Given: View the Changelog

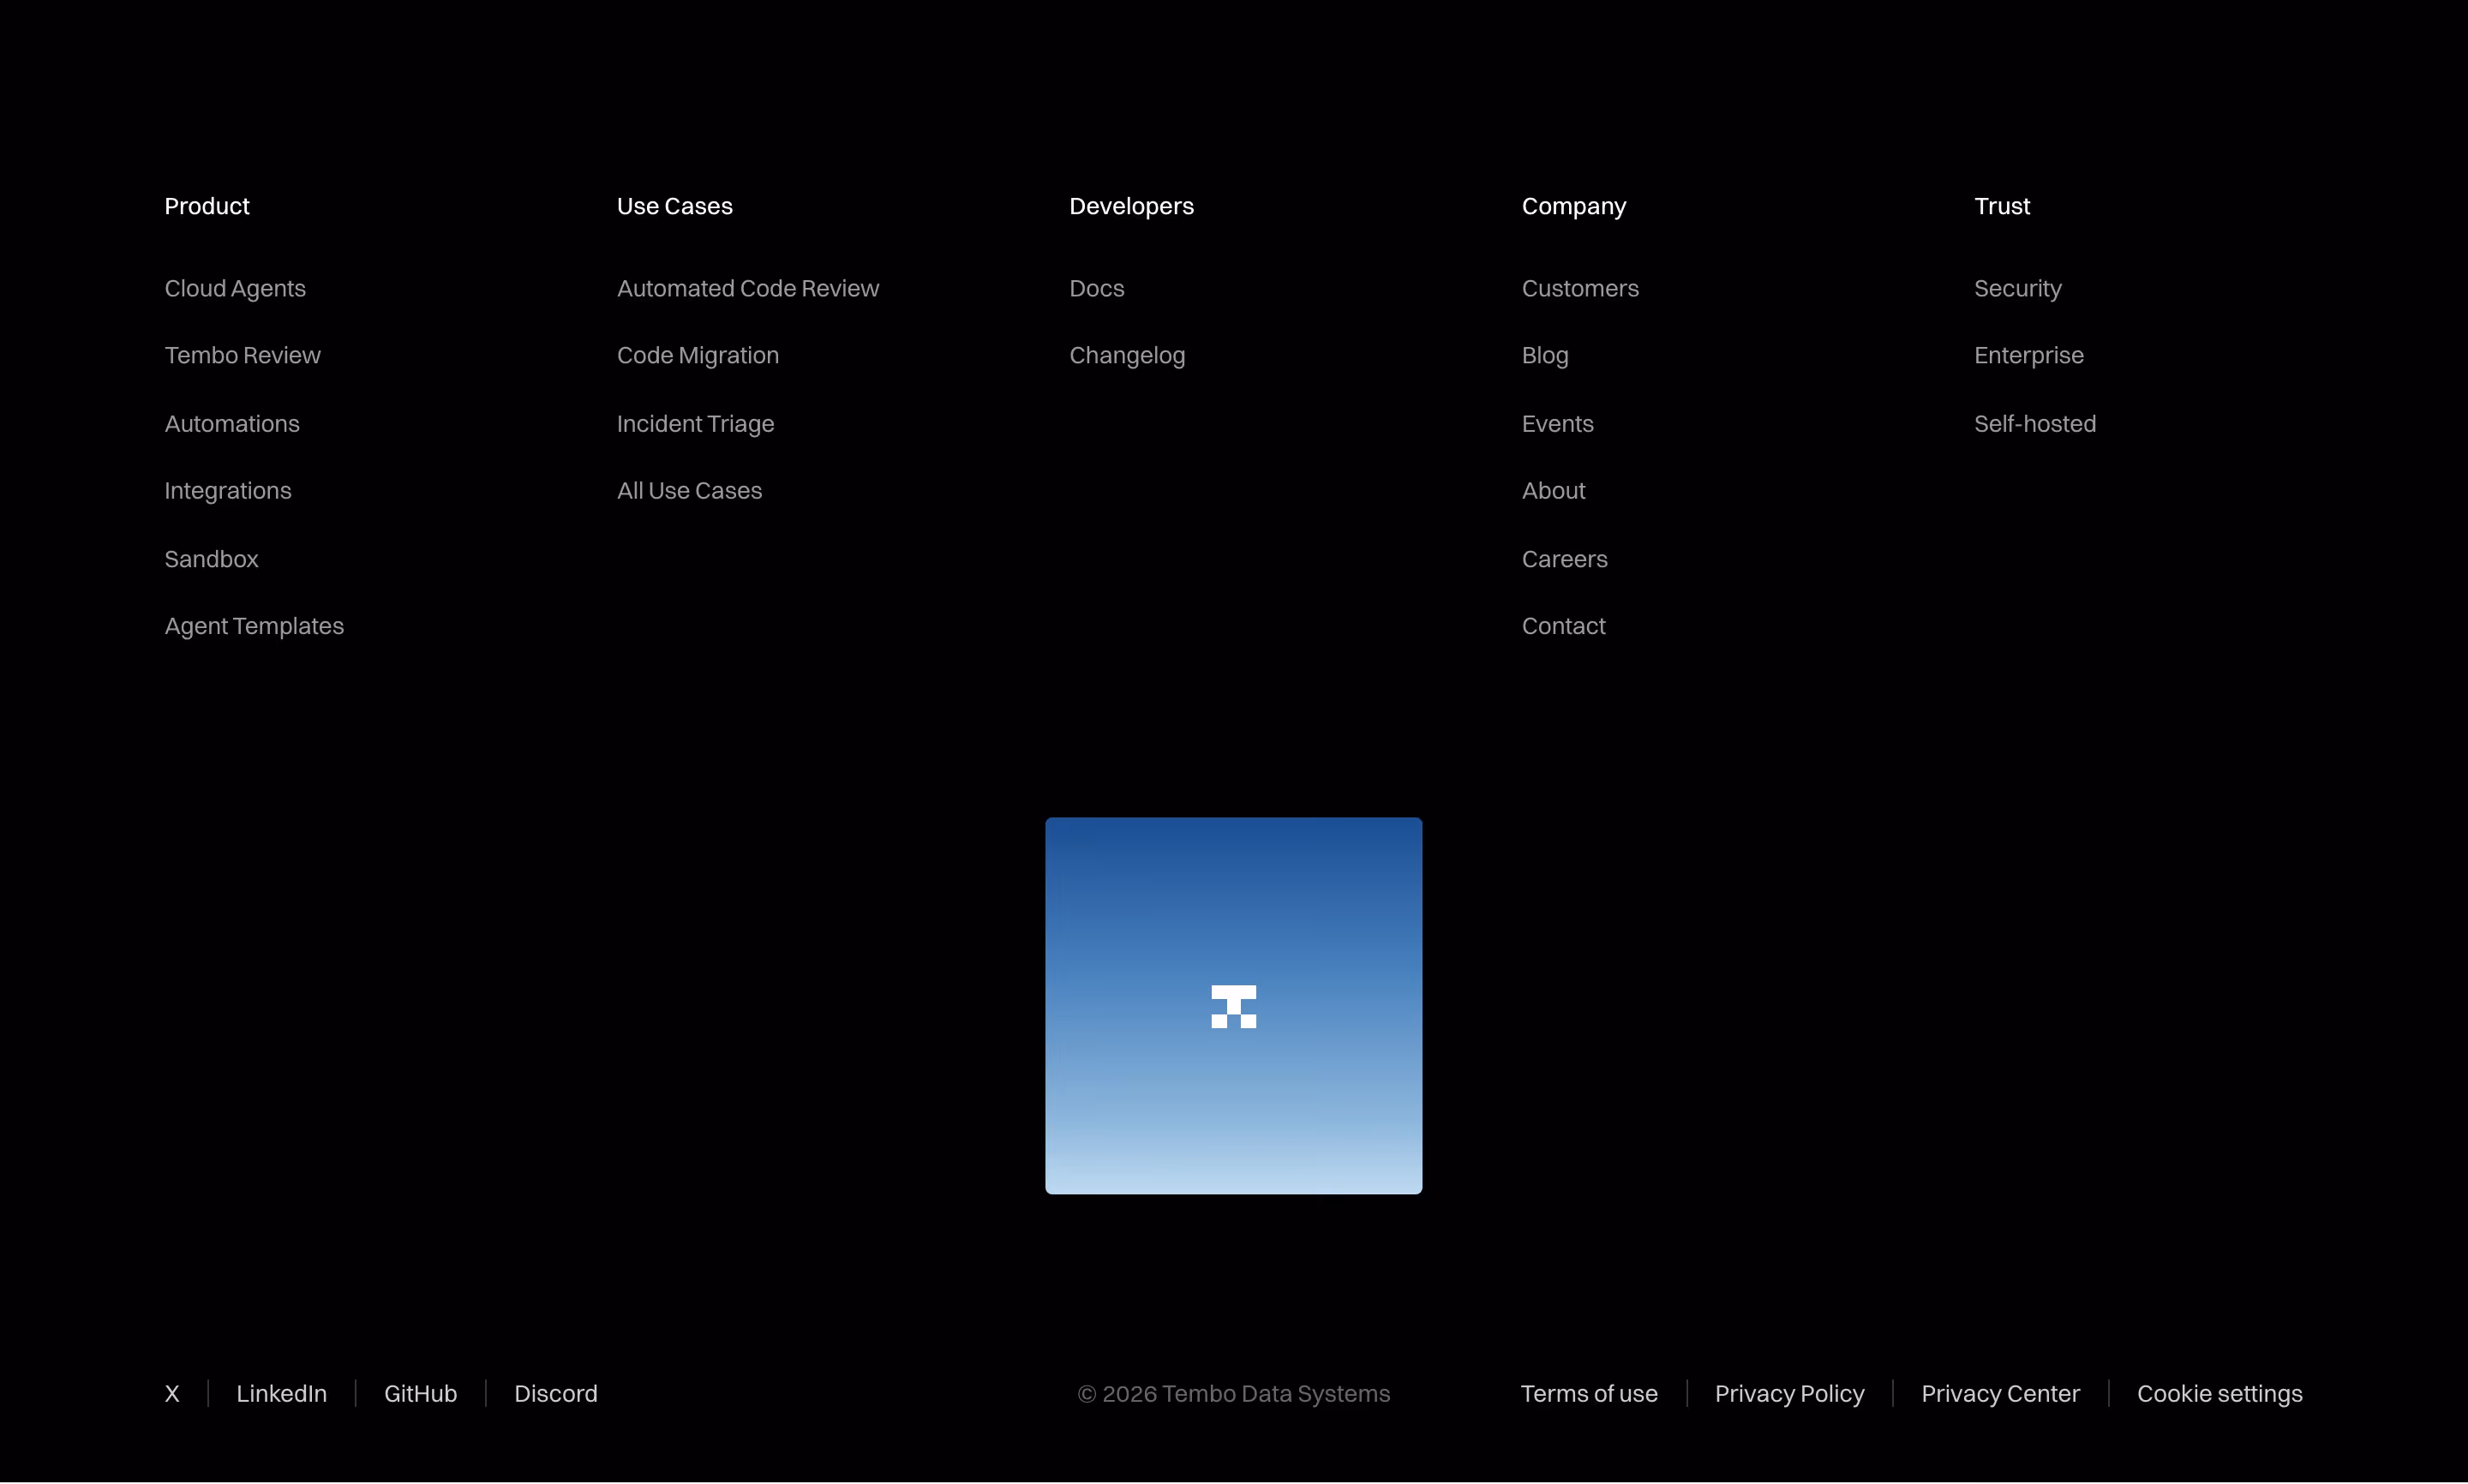Looking at the screenshot, I should point(1127,355).
